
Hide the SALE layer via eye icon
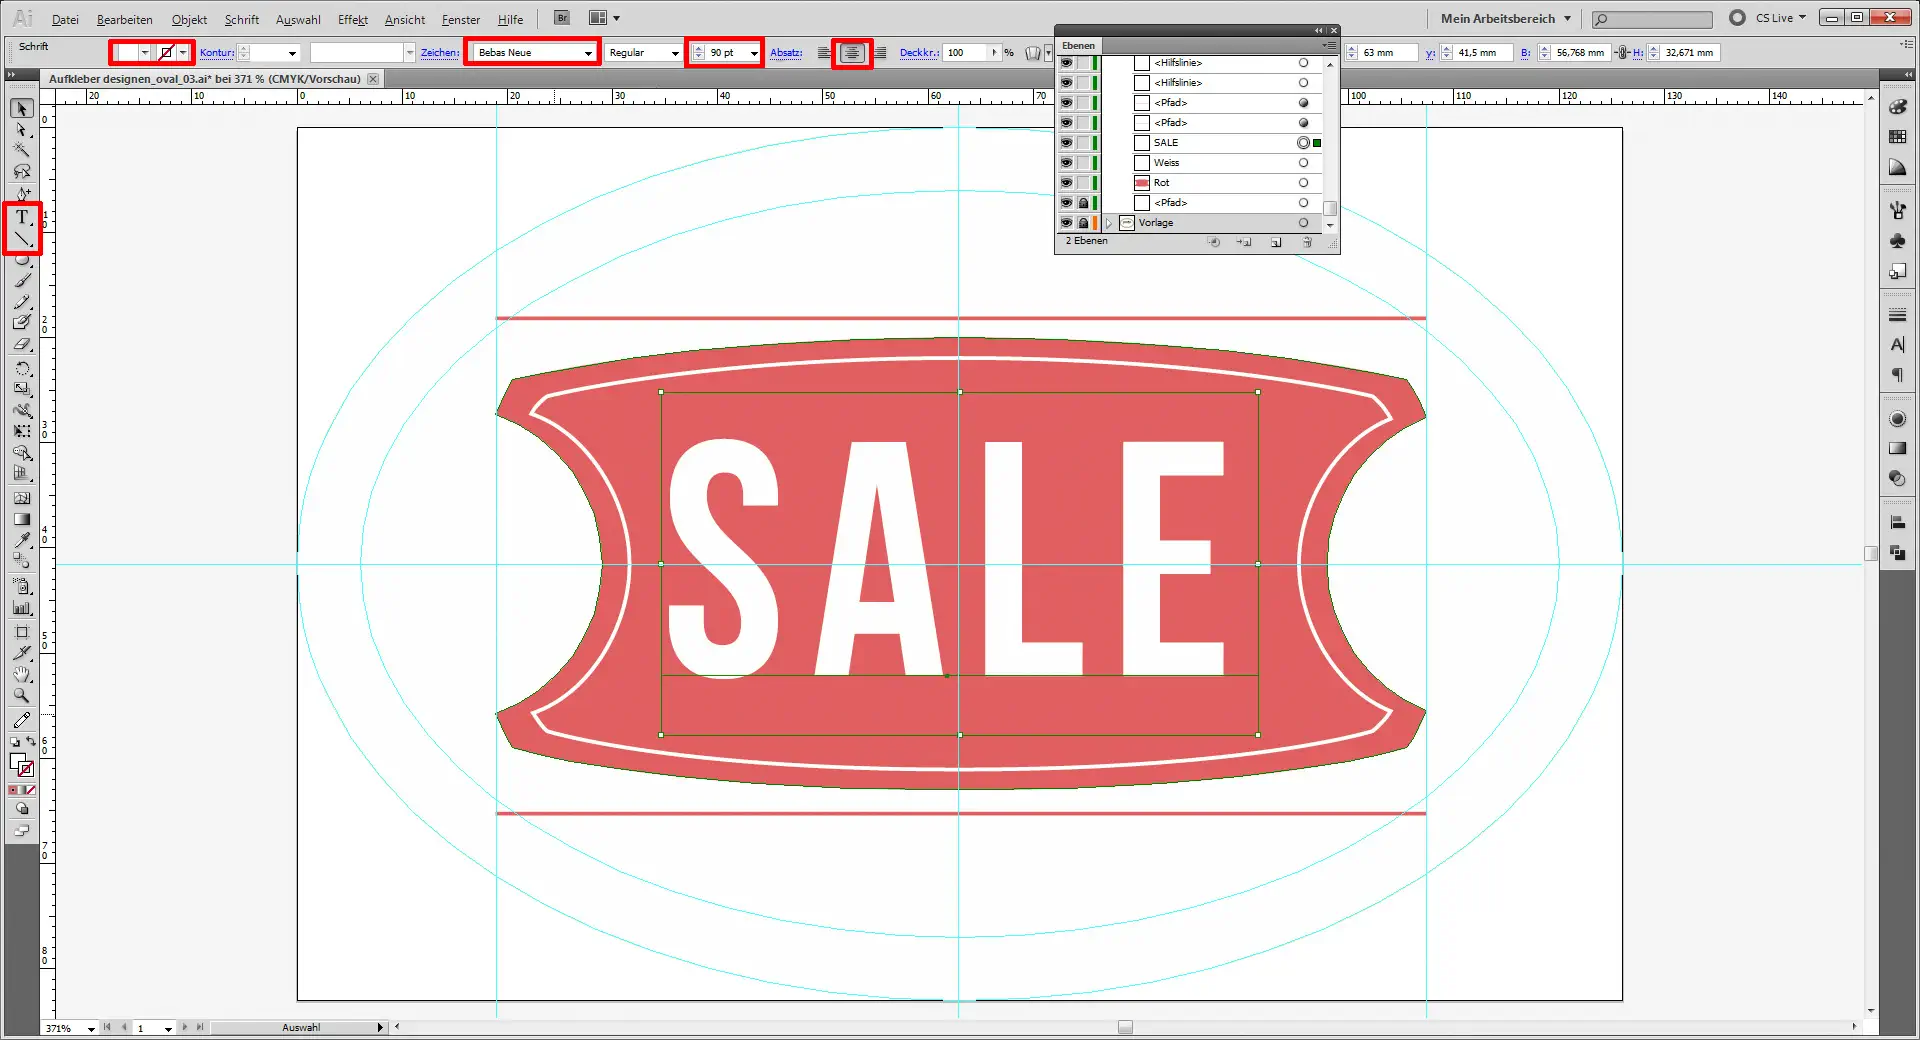(x=1066, y=143)
